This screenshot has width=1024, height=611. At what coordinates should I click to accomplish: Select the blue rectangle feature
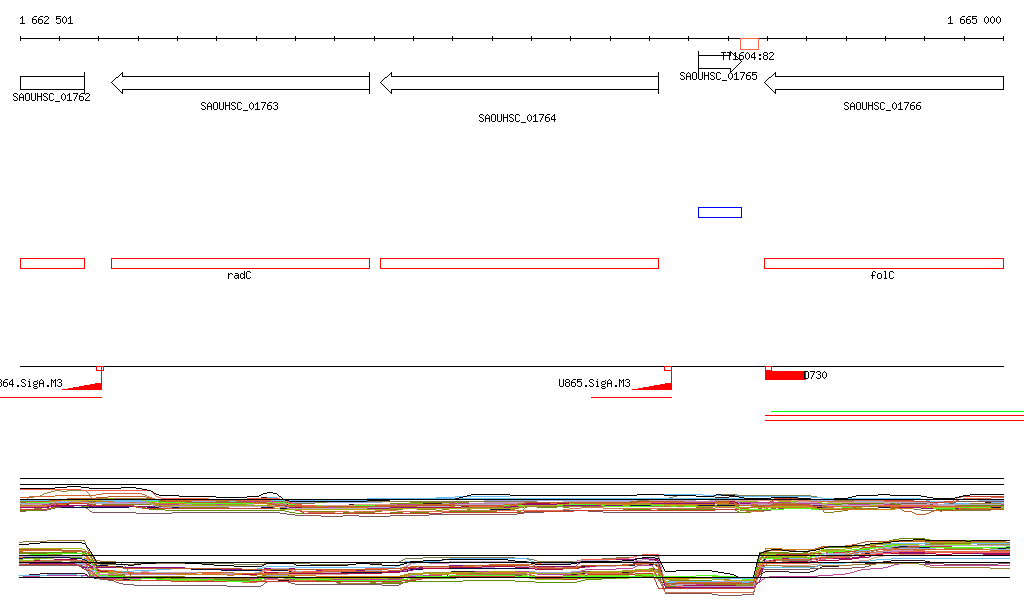(x=719, y=212)
